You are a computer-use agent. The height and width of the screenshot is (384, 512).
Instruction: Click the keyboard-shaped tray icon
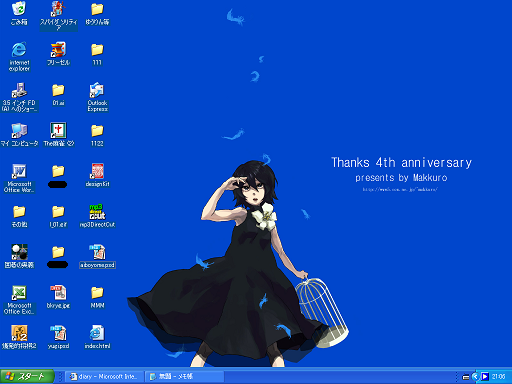point(466,377)
